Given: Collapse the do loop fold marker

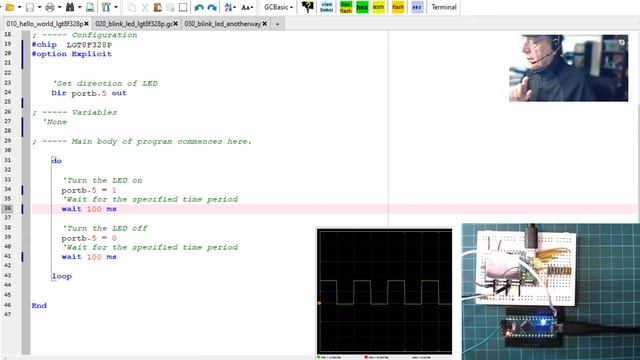Looking at the screenshot, I should point(53,160).
